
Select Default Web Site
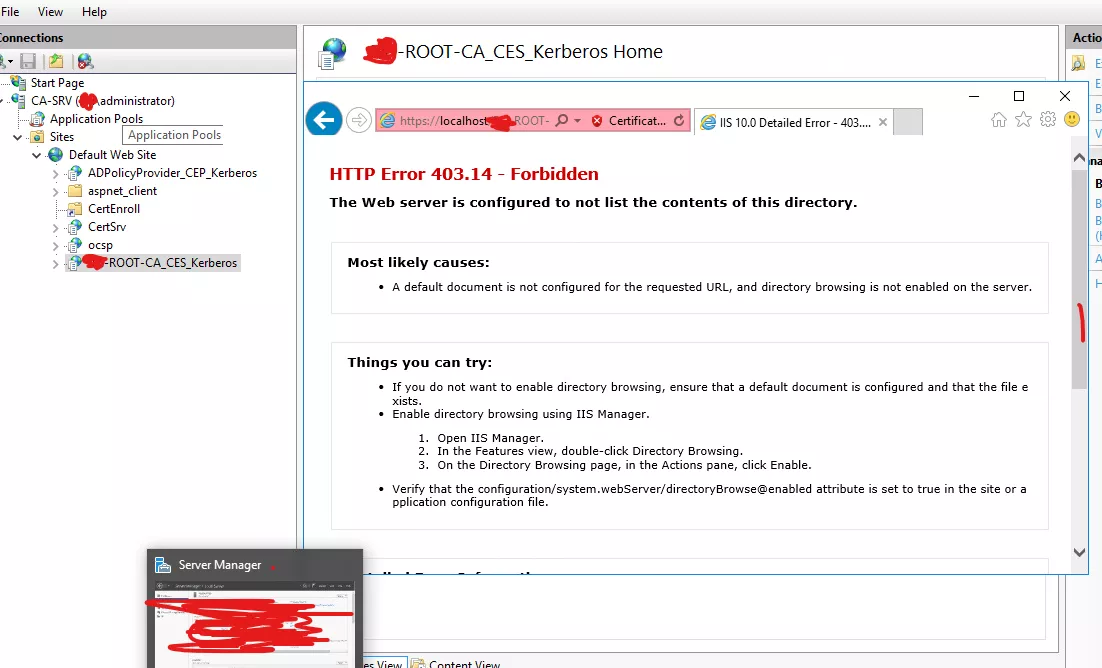(x=112, y=155)
